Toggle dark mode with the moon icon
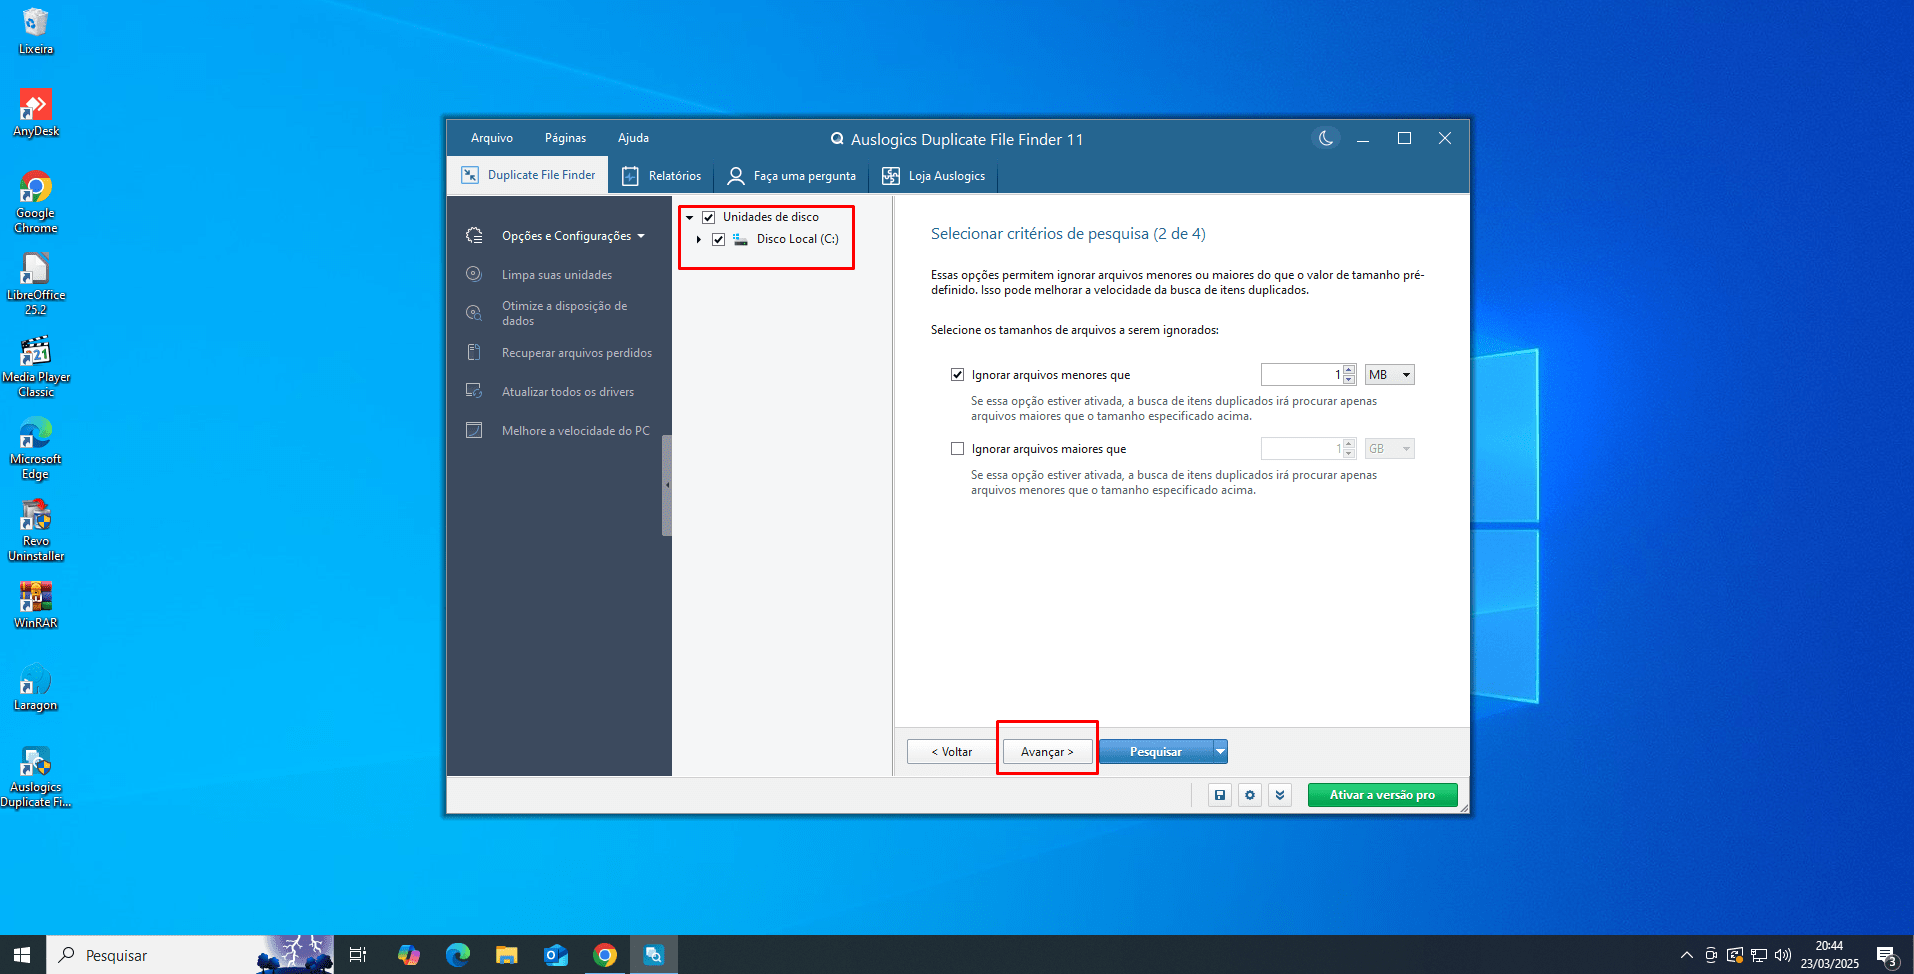Viewport: 1914px width, 974px height. click(x=1325, y=138)
